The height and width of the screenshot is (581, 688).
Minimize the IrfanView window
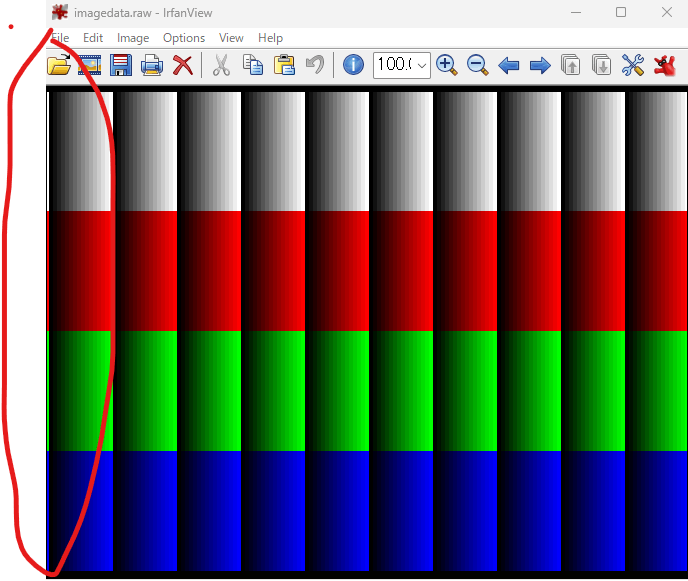click(576, 12)
